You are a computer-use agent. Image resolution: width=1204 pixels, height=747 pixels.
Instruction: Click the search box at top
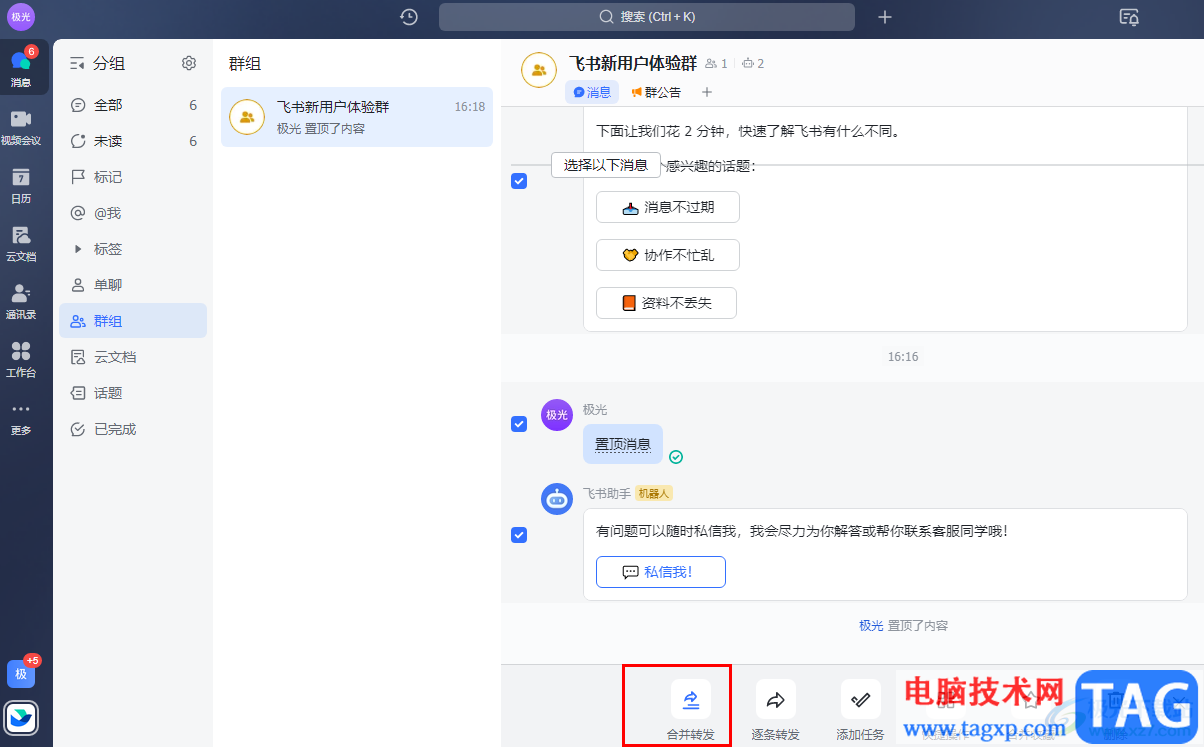pos(647,17)
